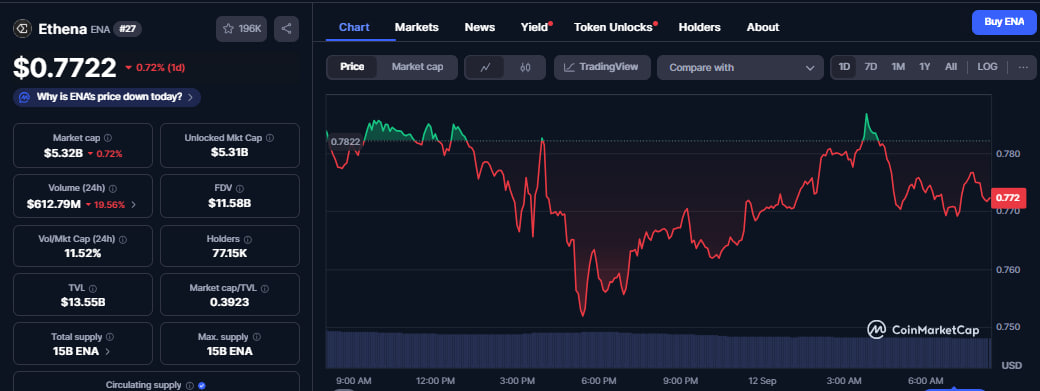Click Market cap/TVL value 0.3923
1040x391 pixels.
pos(229,303)
